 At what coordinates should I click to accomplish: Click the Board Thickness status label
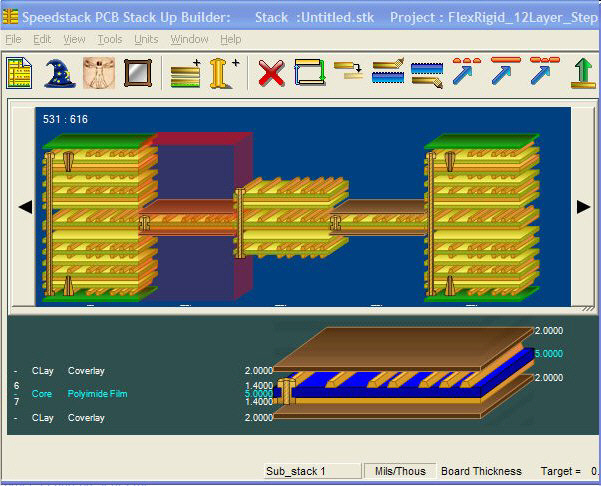(481, 471)
